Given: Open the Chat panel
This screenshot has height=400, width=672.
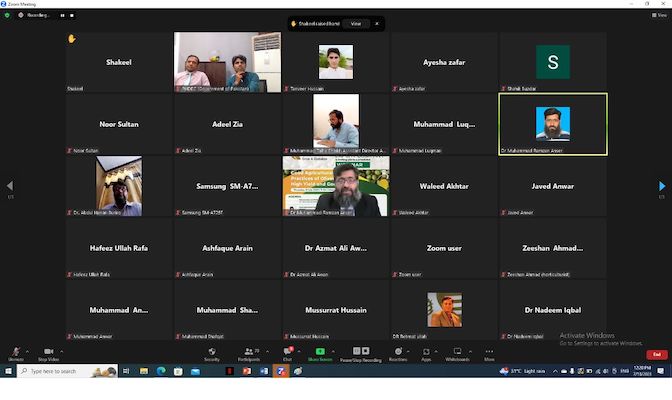Looking at the screenshot, I should point(287,352).
